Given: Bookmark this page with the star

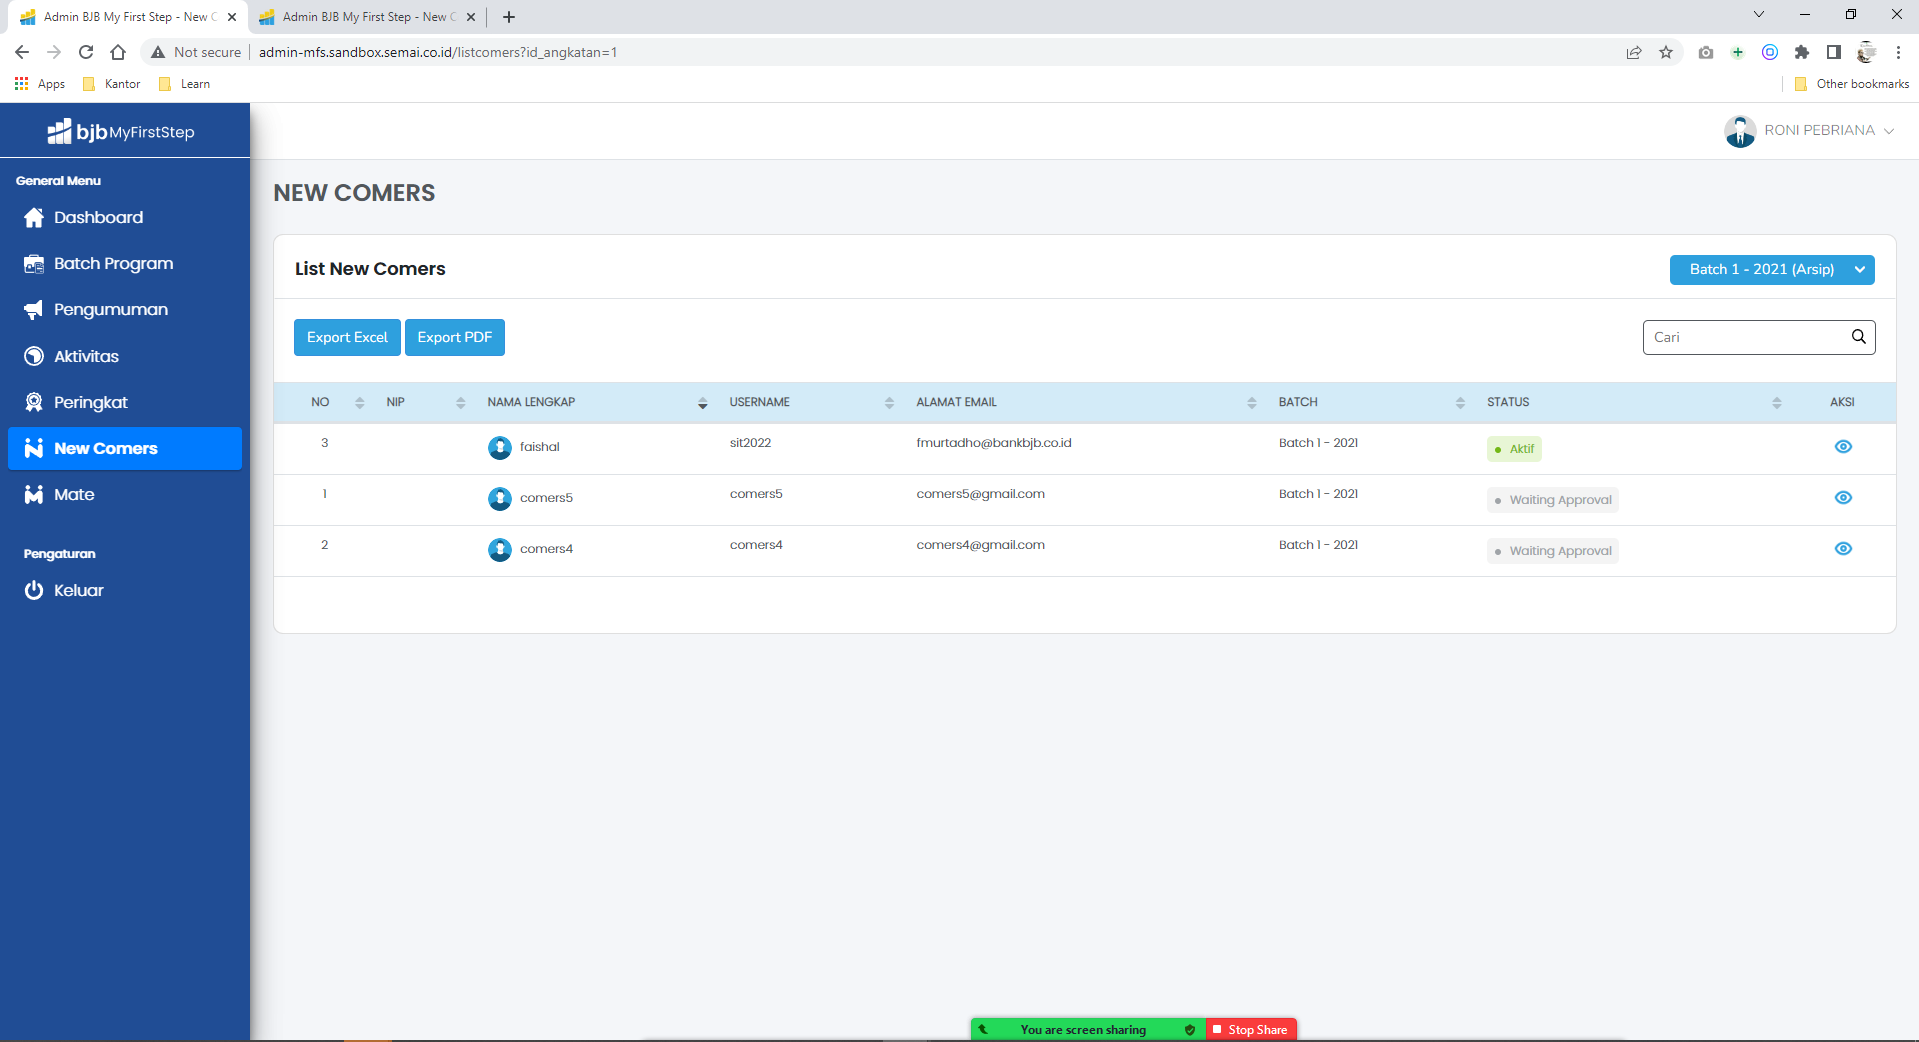Looking at the screenshot, I should (x=1666, y=52).
